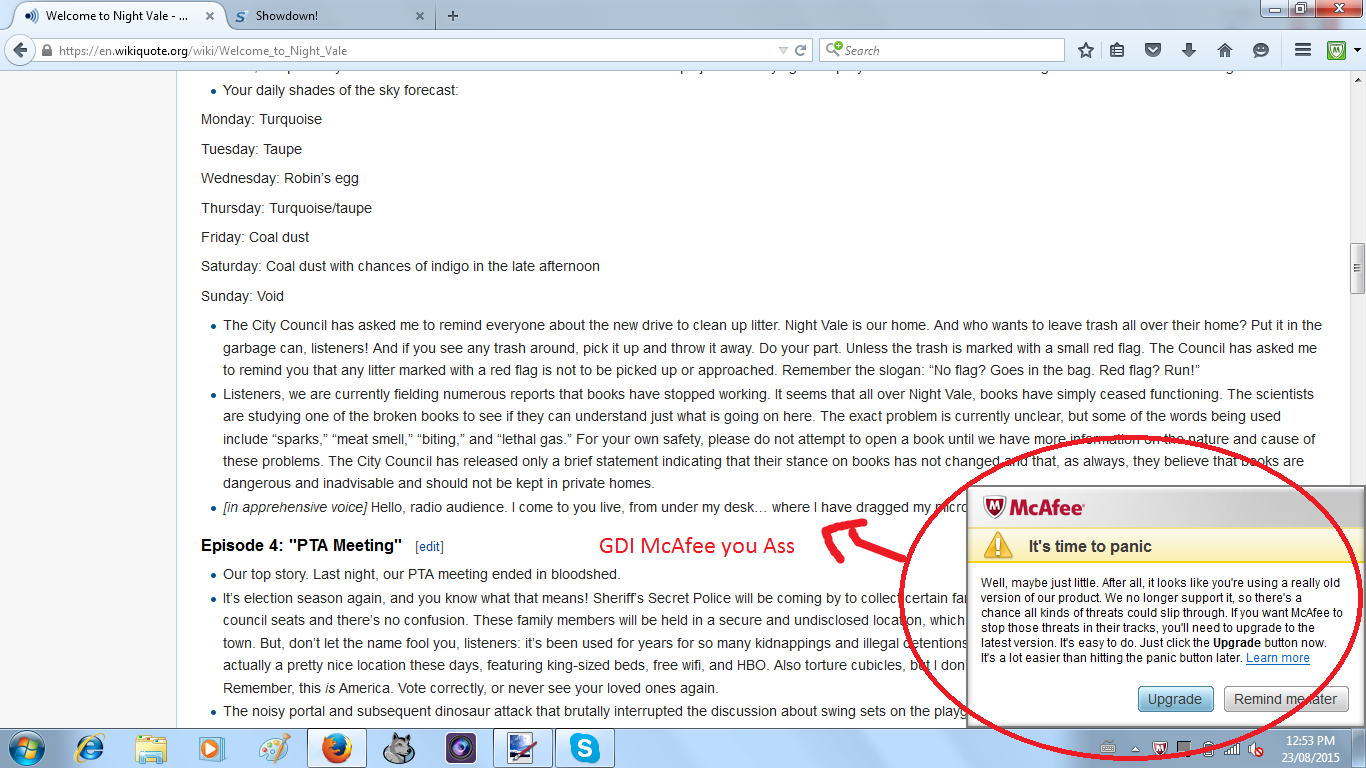Open the volume control in system tray
The height and width of the screenshot is (768, 1366).
[1254, 748]
